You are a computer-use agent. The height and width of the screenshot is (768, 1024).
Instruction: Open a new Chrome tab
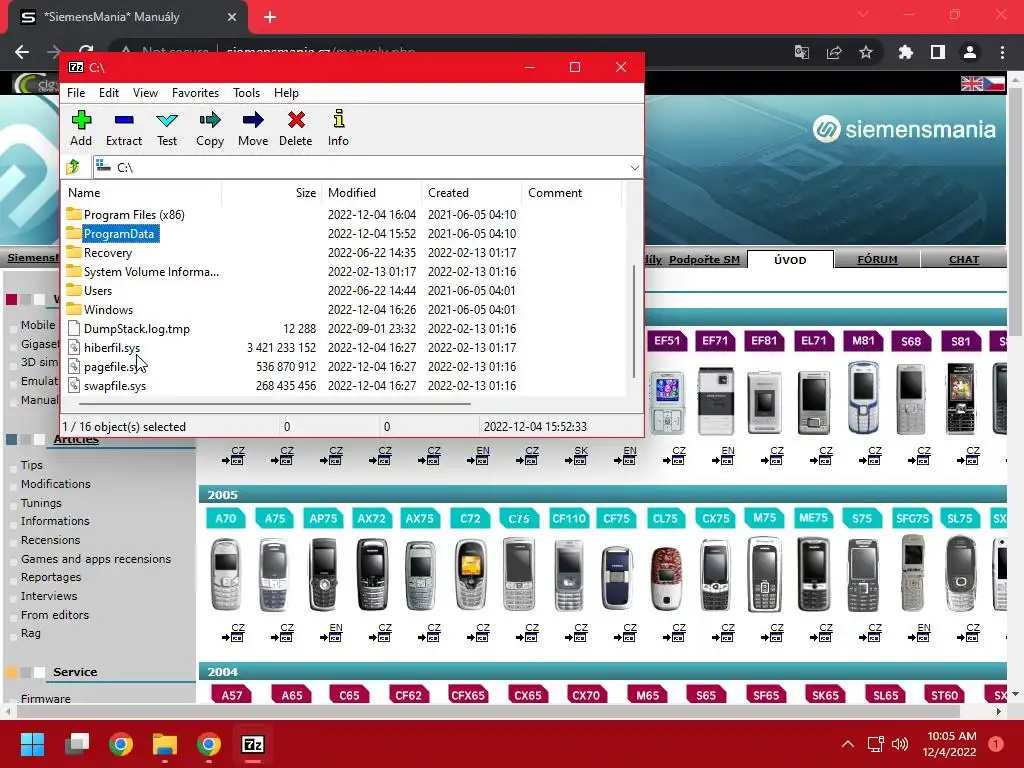tap(270, 17)
